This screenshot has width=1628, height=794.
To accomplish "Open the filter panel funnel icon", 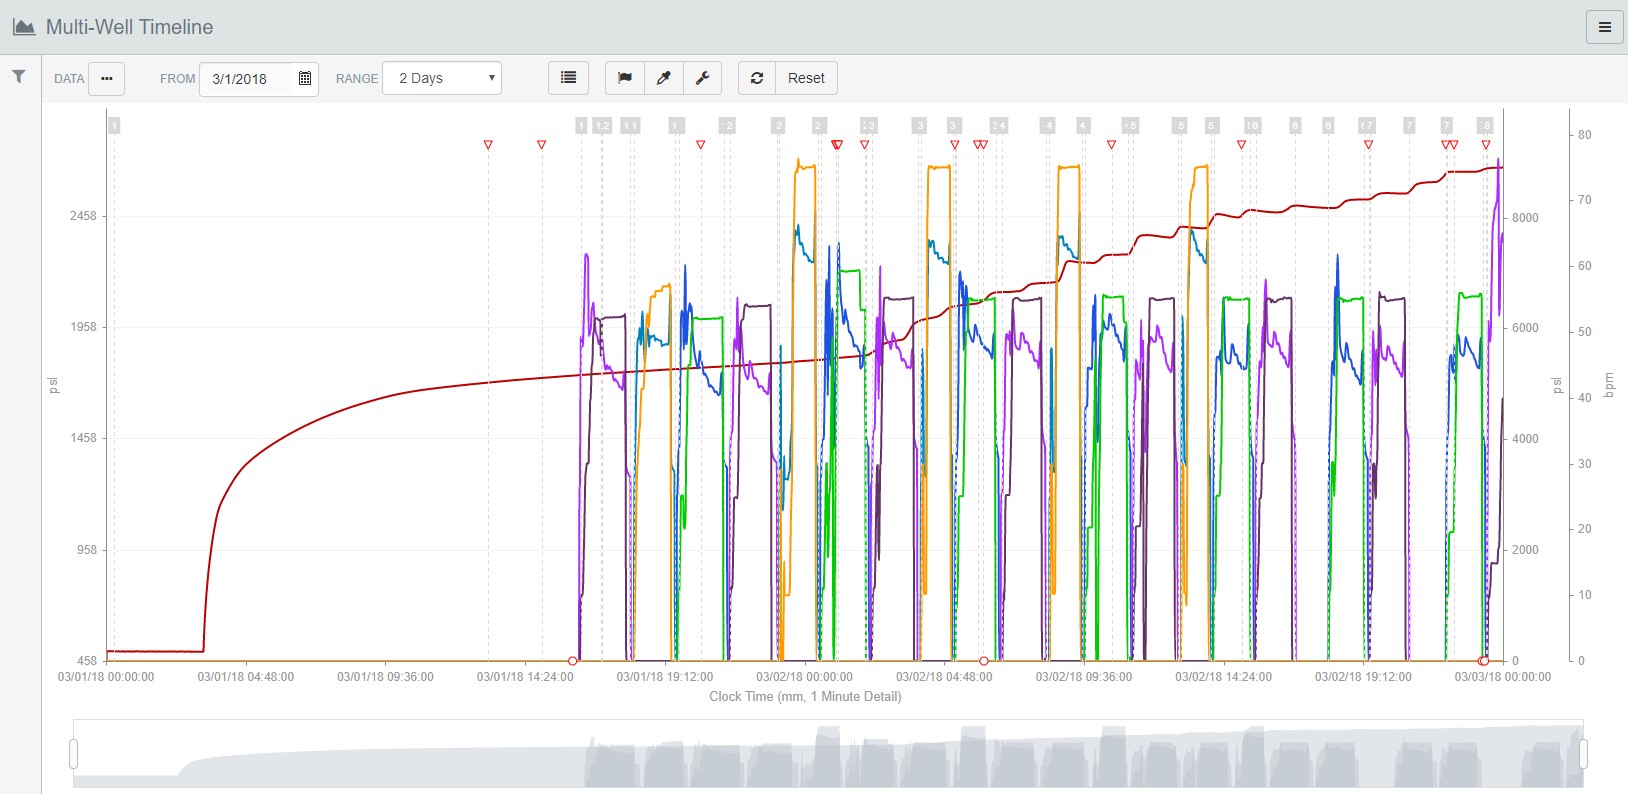I will pyautogui.click(x=19, y=77).
